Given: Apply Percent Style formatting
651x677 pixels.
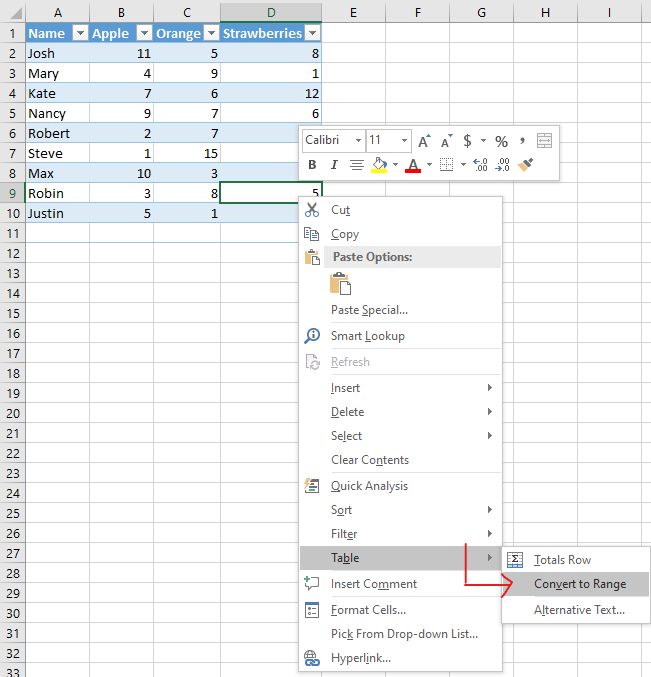Looking at the screenshot, I should [x=501, y=141].
